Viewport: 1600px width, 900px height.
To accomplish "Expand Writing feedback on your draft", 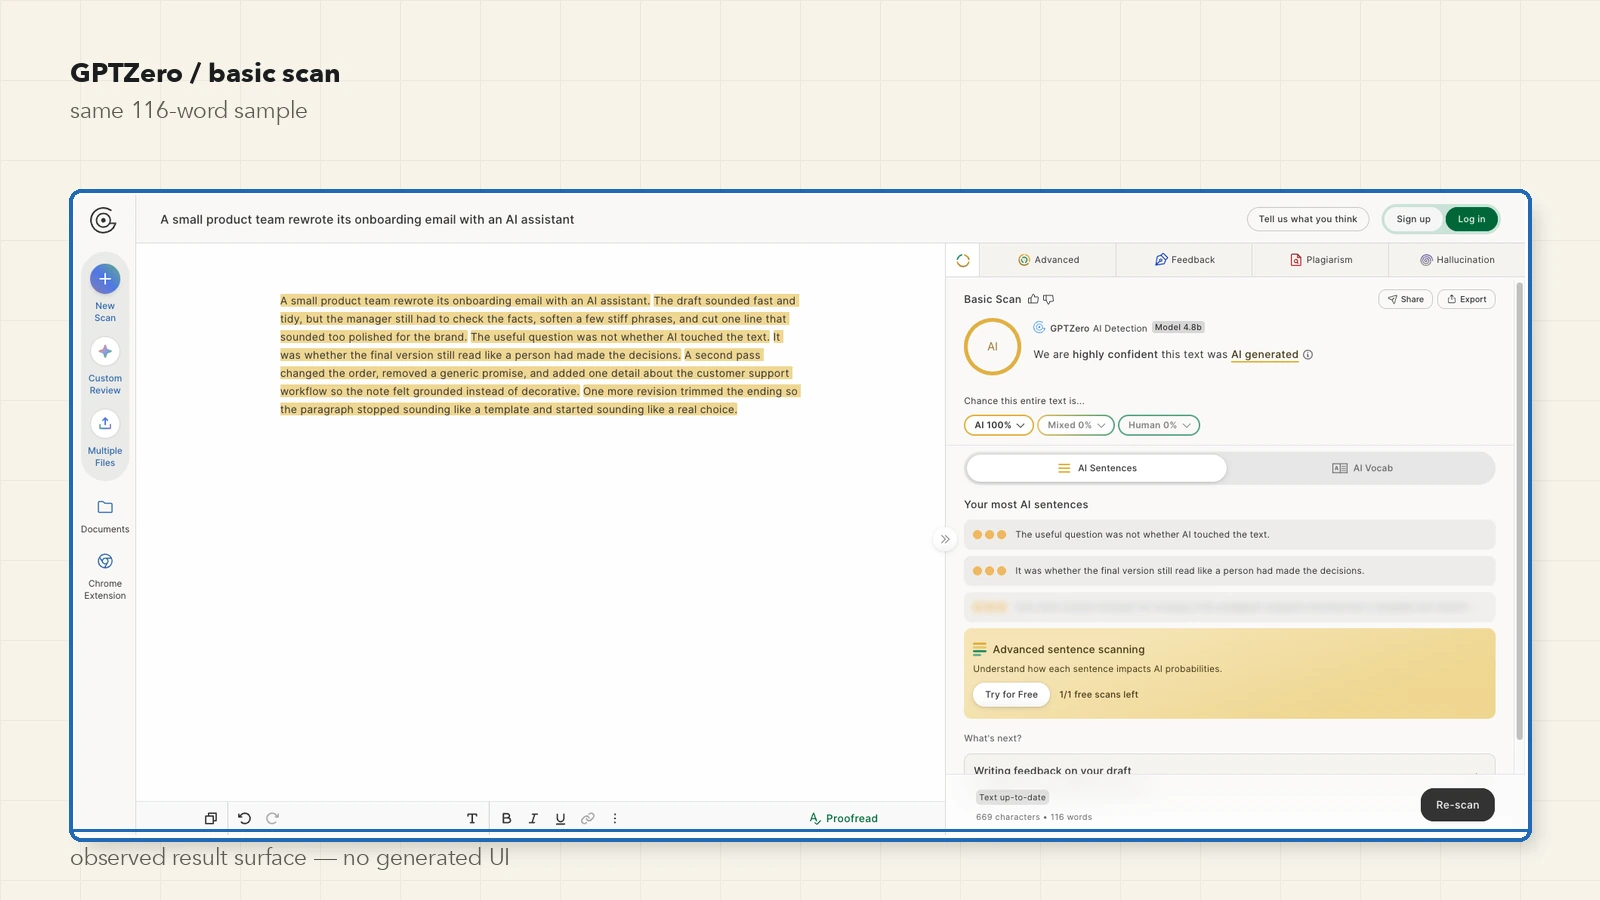I will tap(1229, 766).
